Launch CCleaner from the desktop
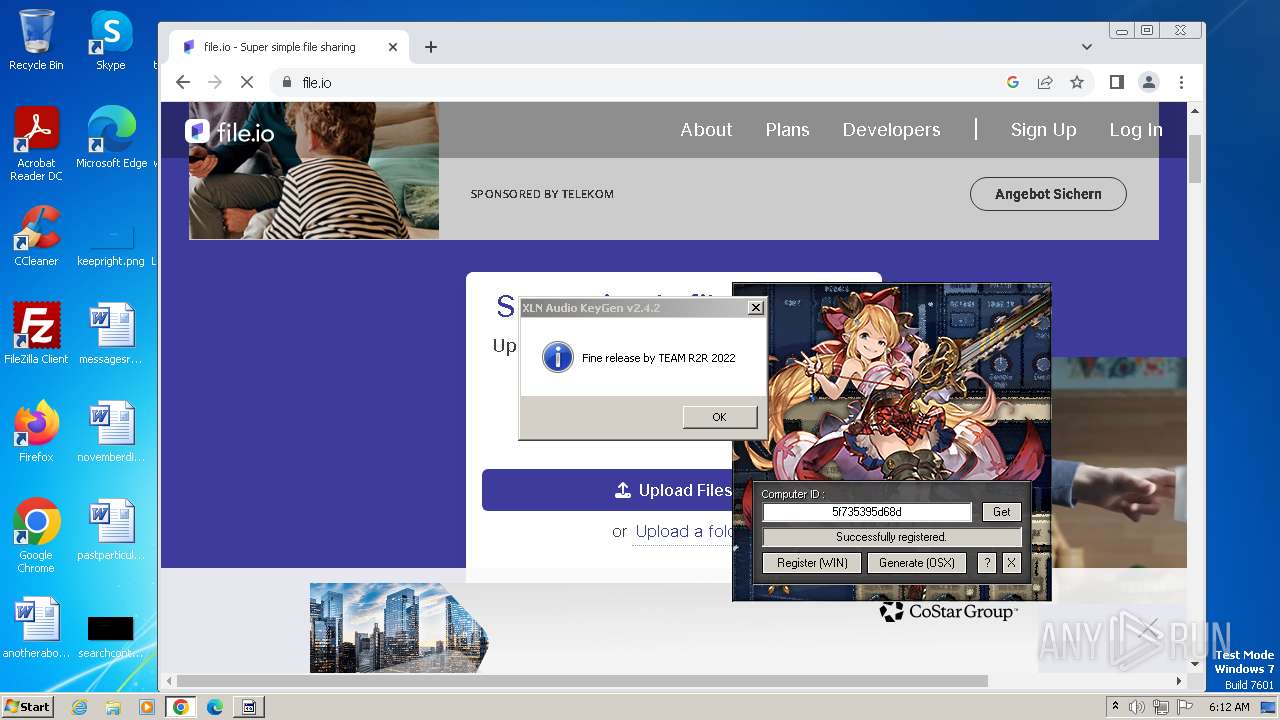1280x720 pixels. 36,236
